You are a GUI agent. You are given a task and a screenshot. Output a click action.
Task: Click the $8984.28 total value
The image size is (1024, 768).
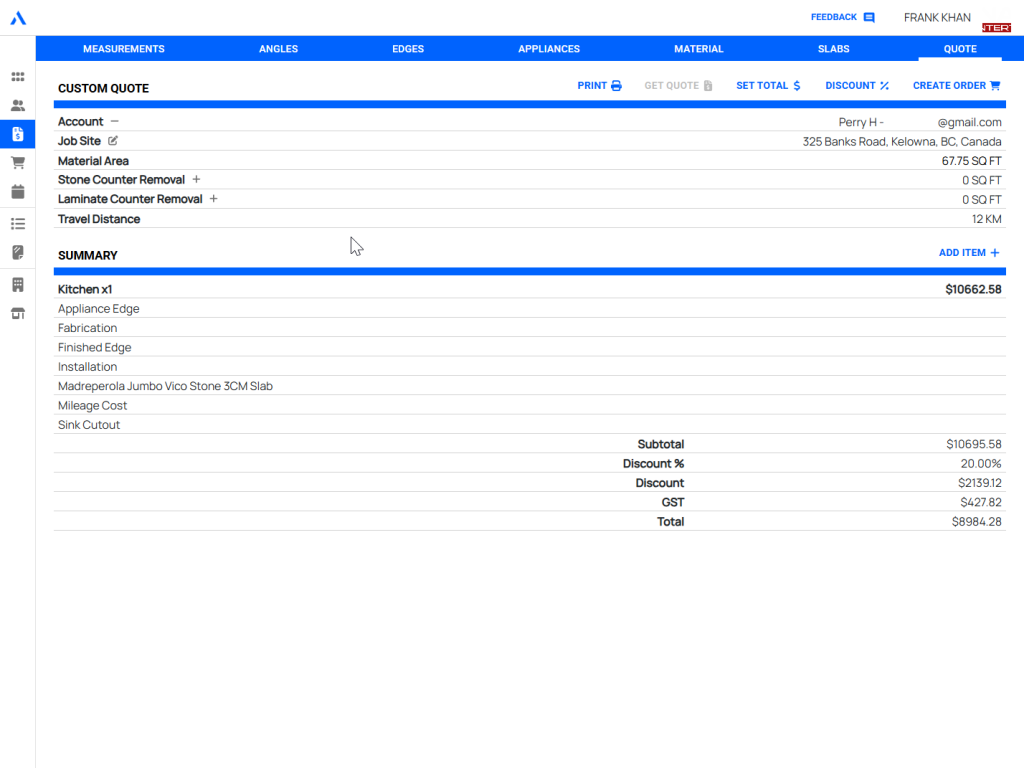pyautogui.click(x=976, y=522)
